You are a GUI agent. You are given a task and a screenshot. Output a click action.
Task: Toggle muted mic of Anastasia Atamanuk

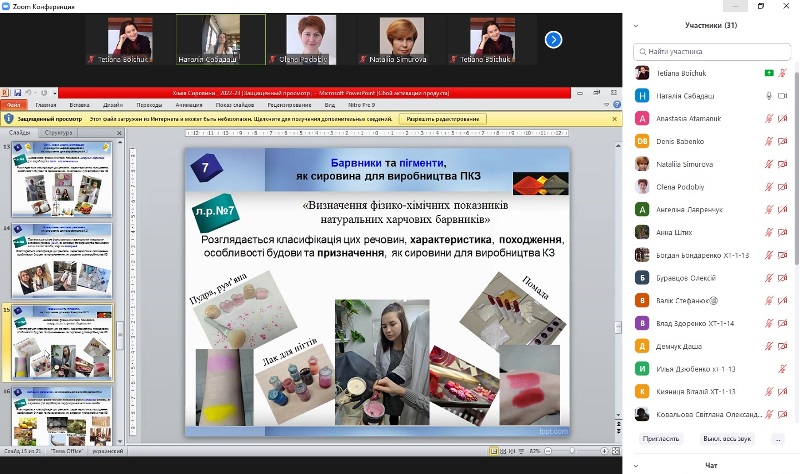pos(769,118)
